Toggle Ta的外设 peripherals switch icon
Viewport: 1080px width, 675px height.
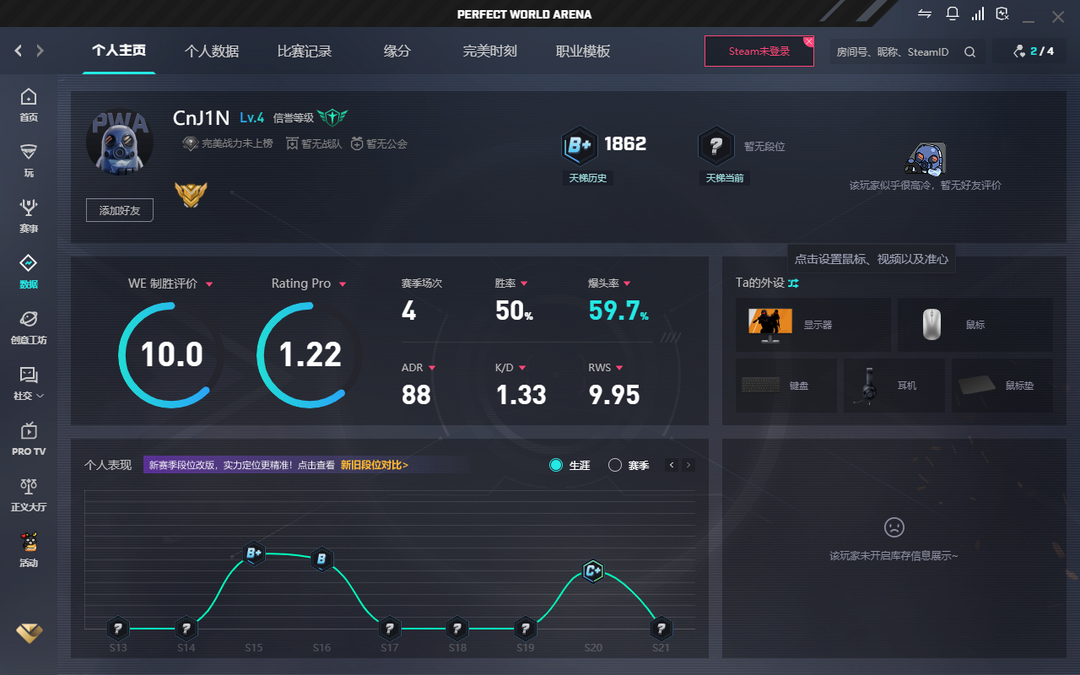tap(793, 283)
